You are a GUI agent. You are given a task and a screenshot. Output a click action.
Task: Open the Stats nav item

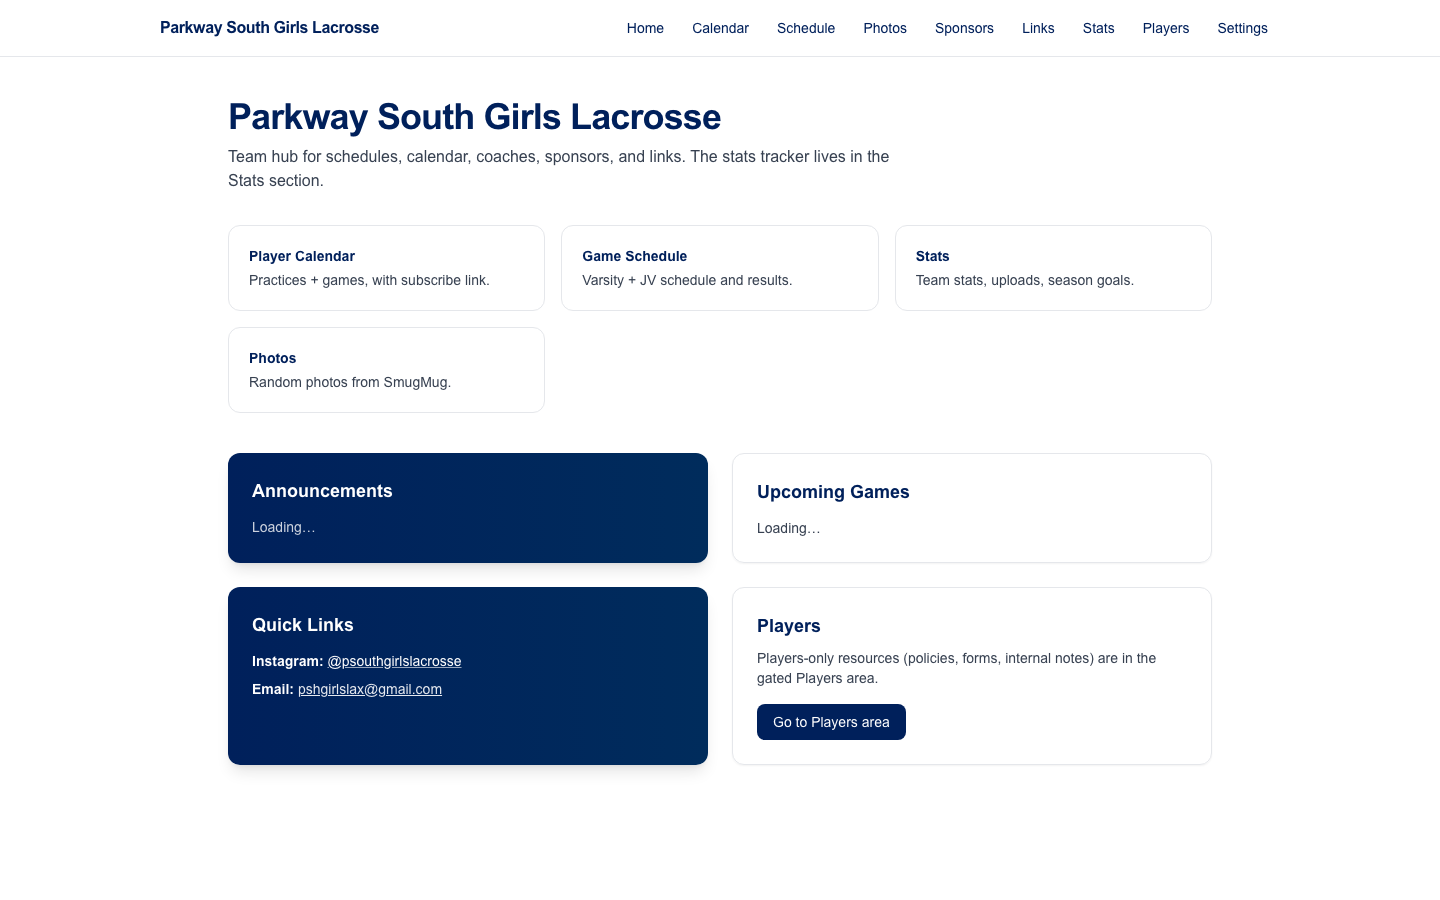[1098, 28]
